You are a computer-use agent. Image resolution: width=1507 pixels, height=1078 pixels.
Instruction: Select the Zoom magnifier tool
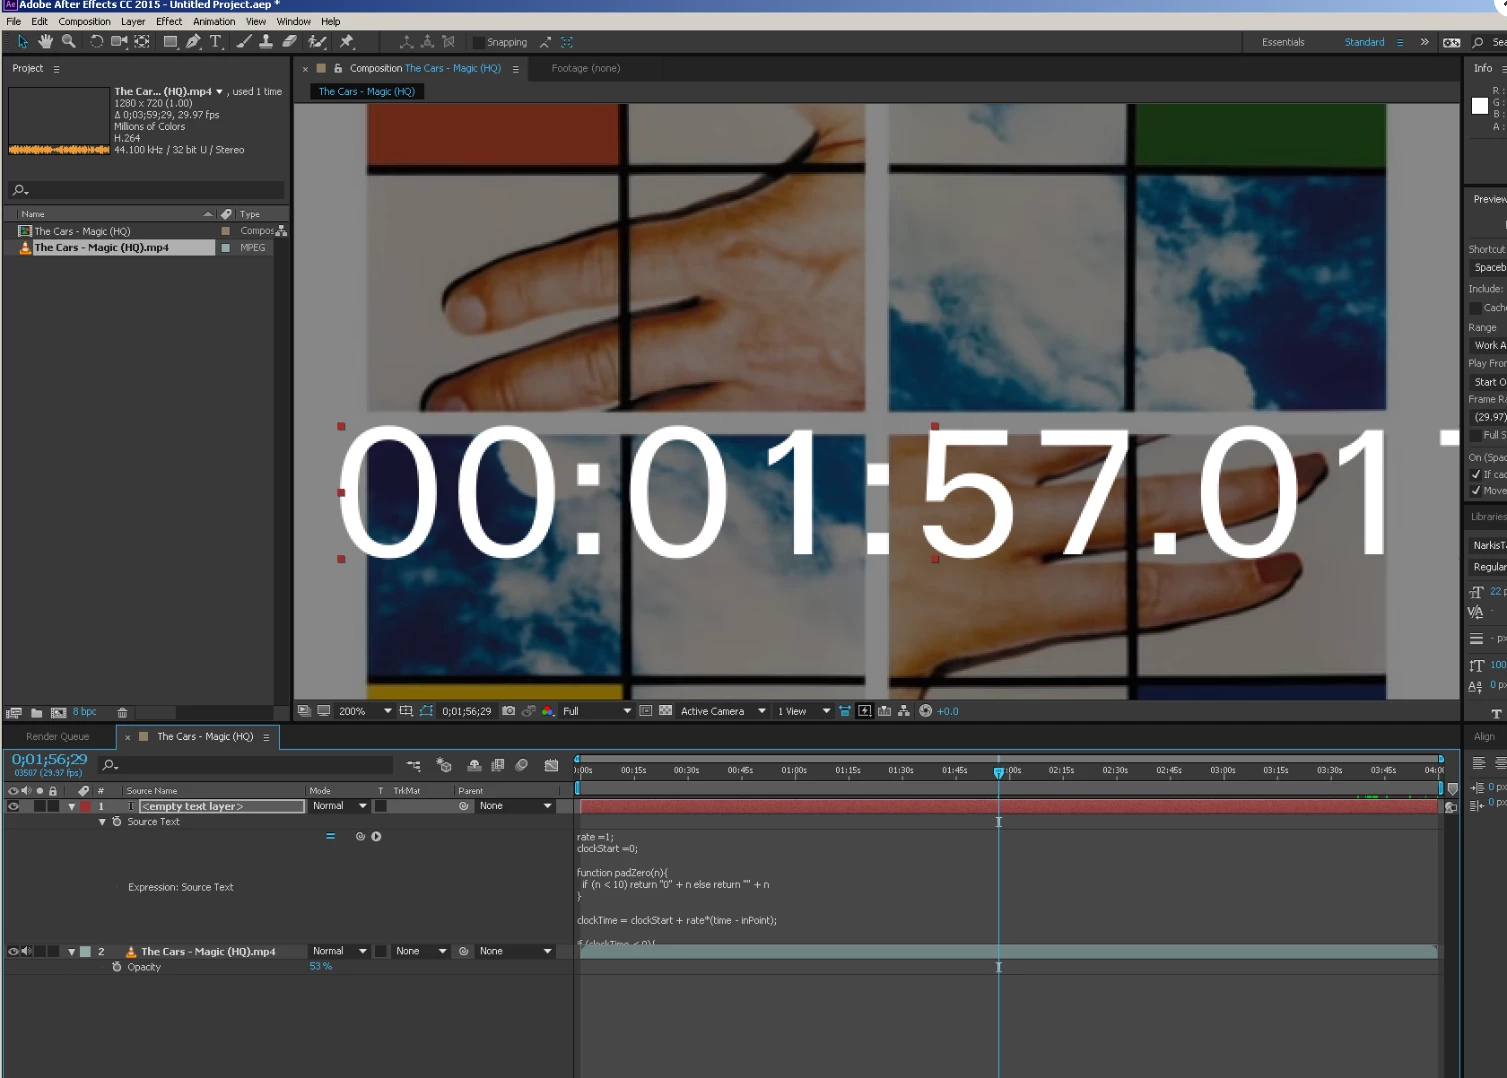point(69,42)
